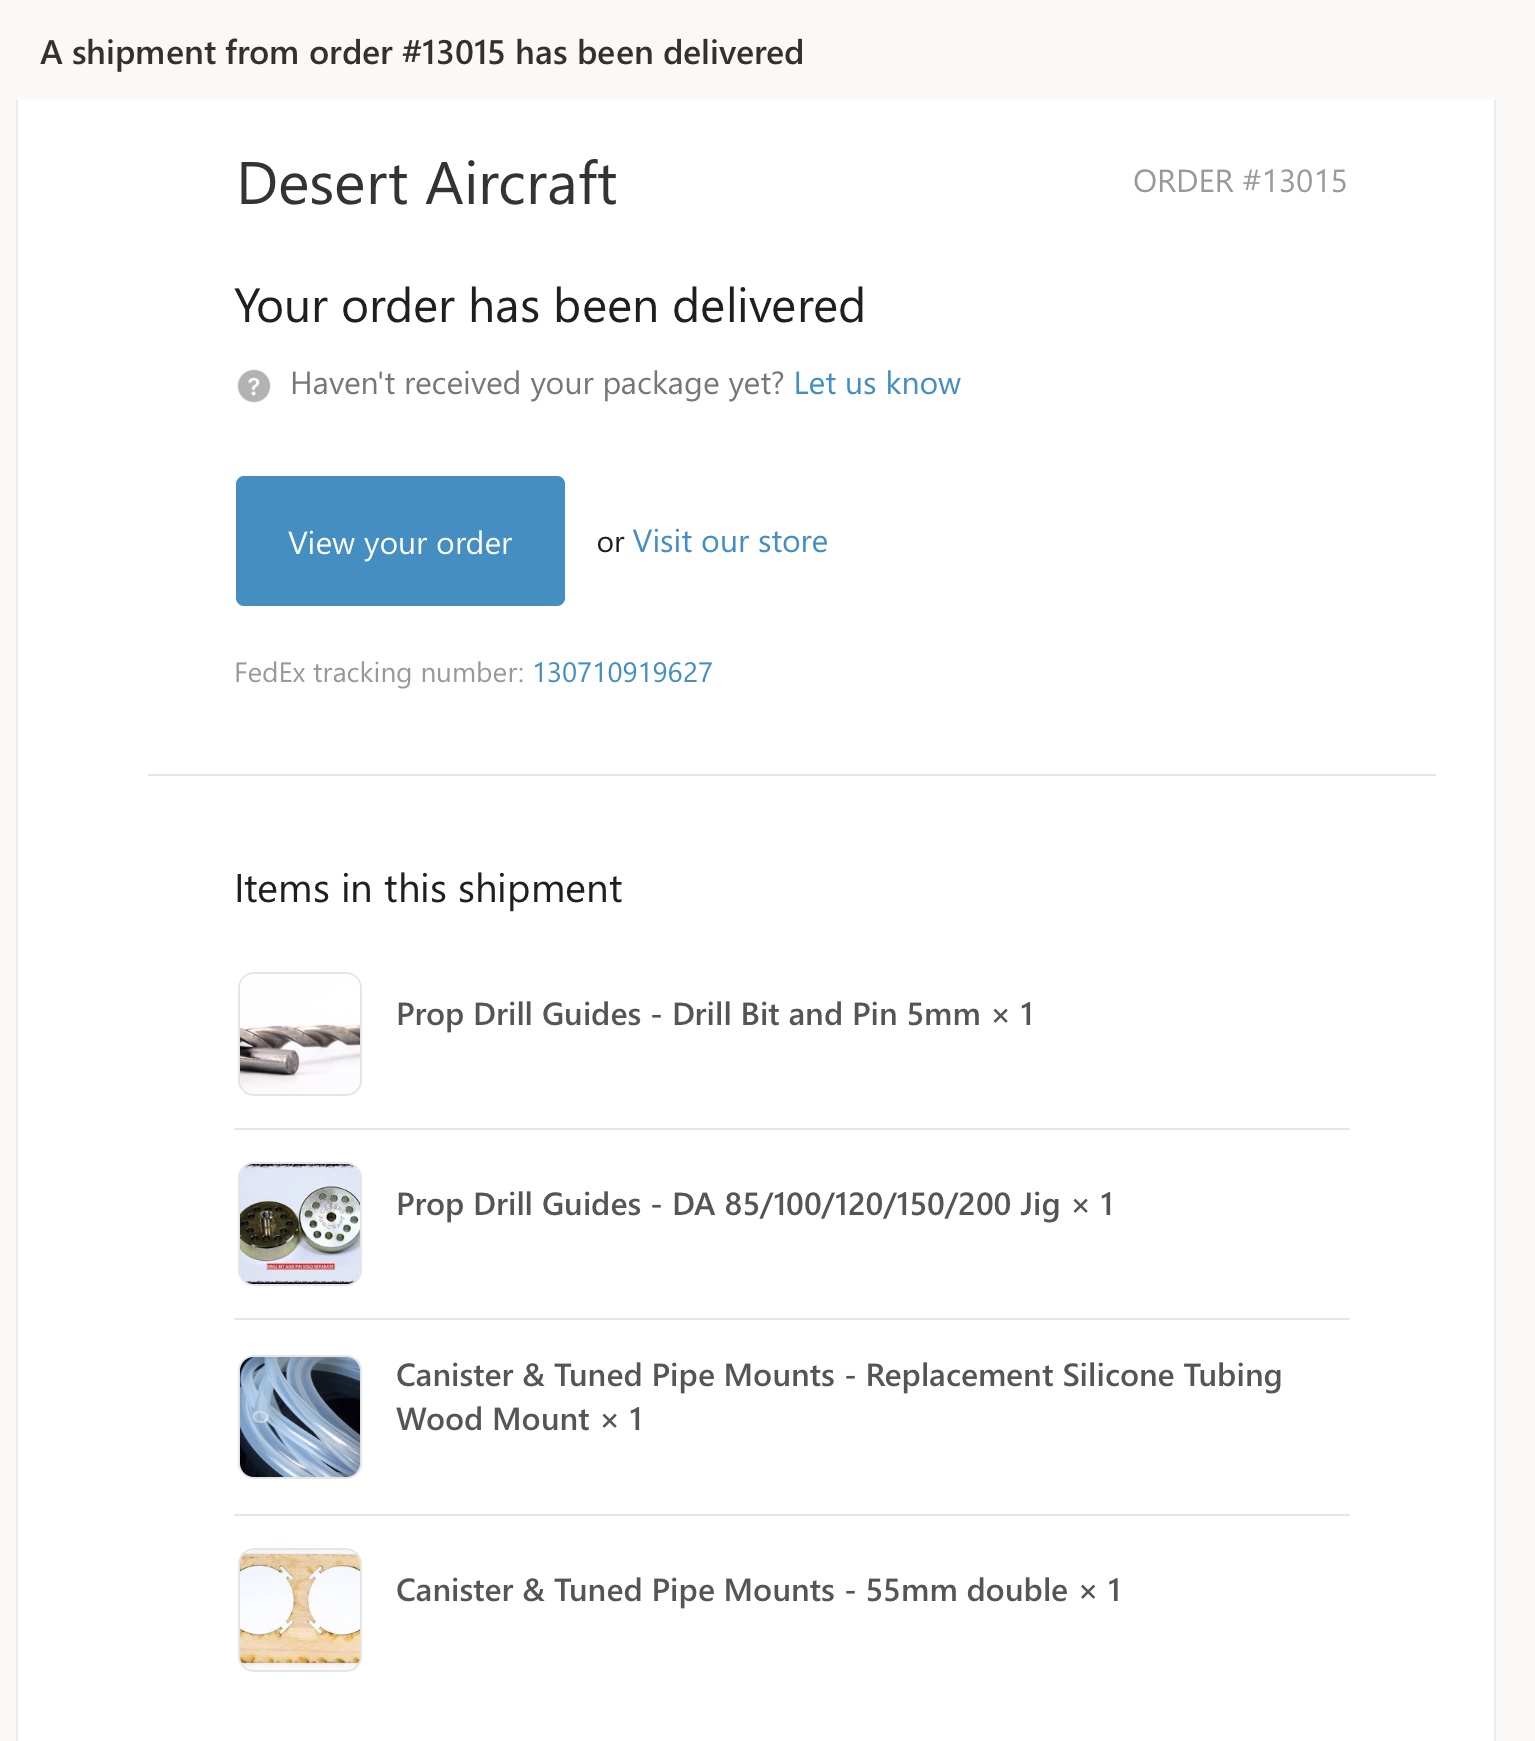Click the "FedEx tracking number:" label text

point(379,673)
